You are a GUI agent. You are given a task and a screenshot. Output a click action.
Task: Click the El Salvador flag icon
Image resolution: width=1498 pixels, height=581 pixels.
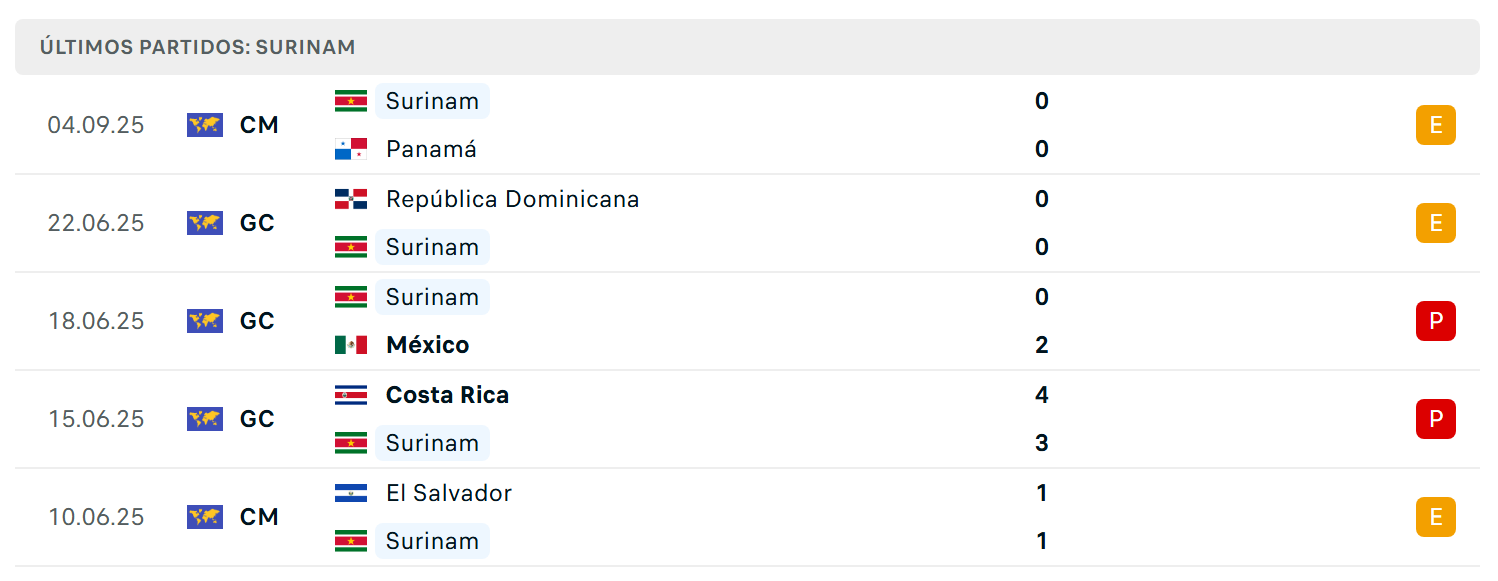coord(351,493)
